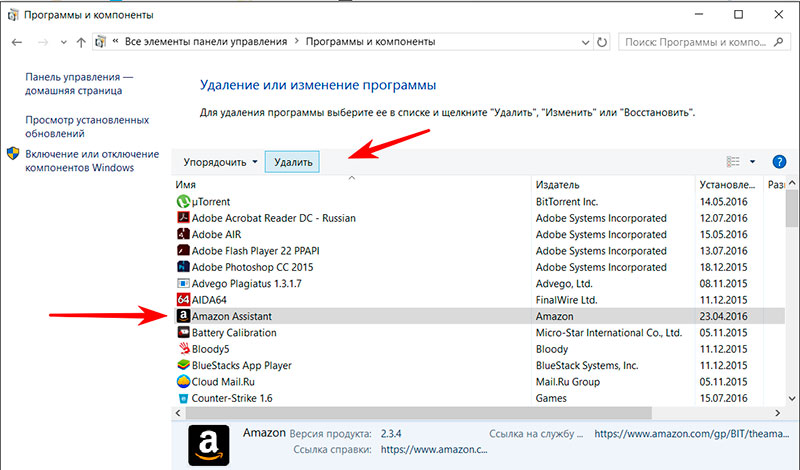Click the Amazon Assistant row icon
800x470 pixels.
pyautogui.click(x=183, y=316)
